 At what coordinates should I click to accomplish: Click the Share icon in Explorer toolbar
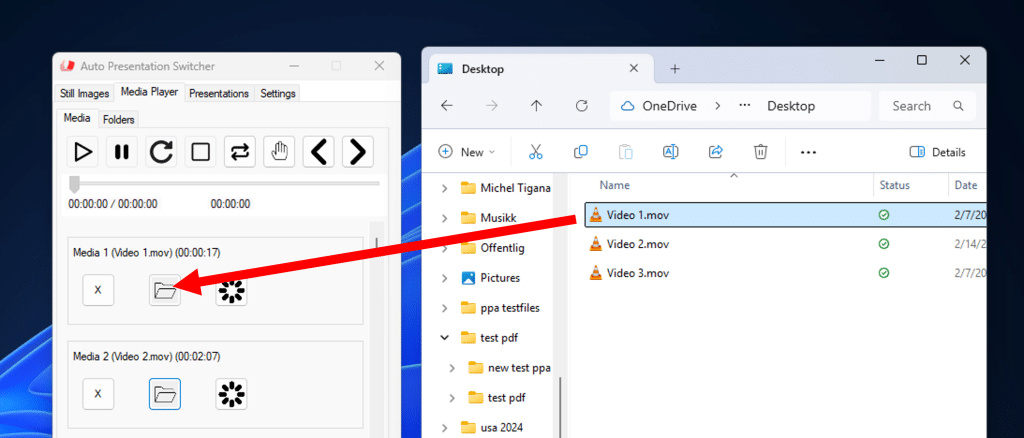[715, 152]
